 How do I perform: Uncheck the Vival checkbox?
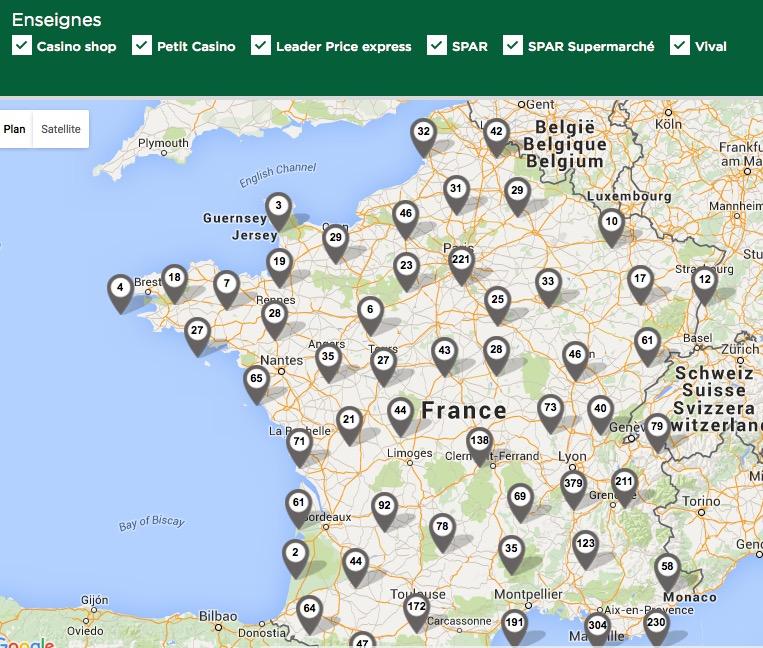click(x=680, y=45)
